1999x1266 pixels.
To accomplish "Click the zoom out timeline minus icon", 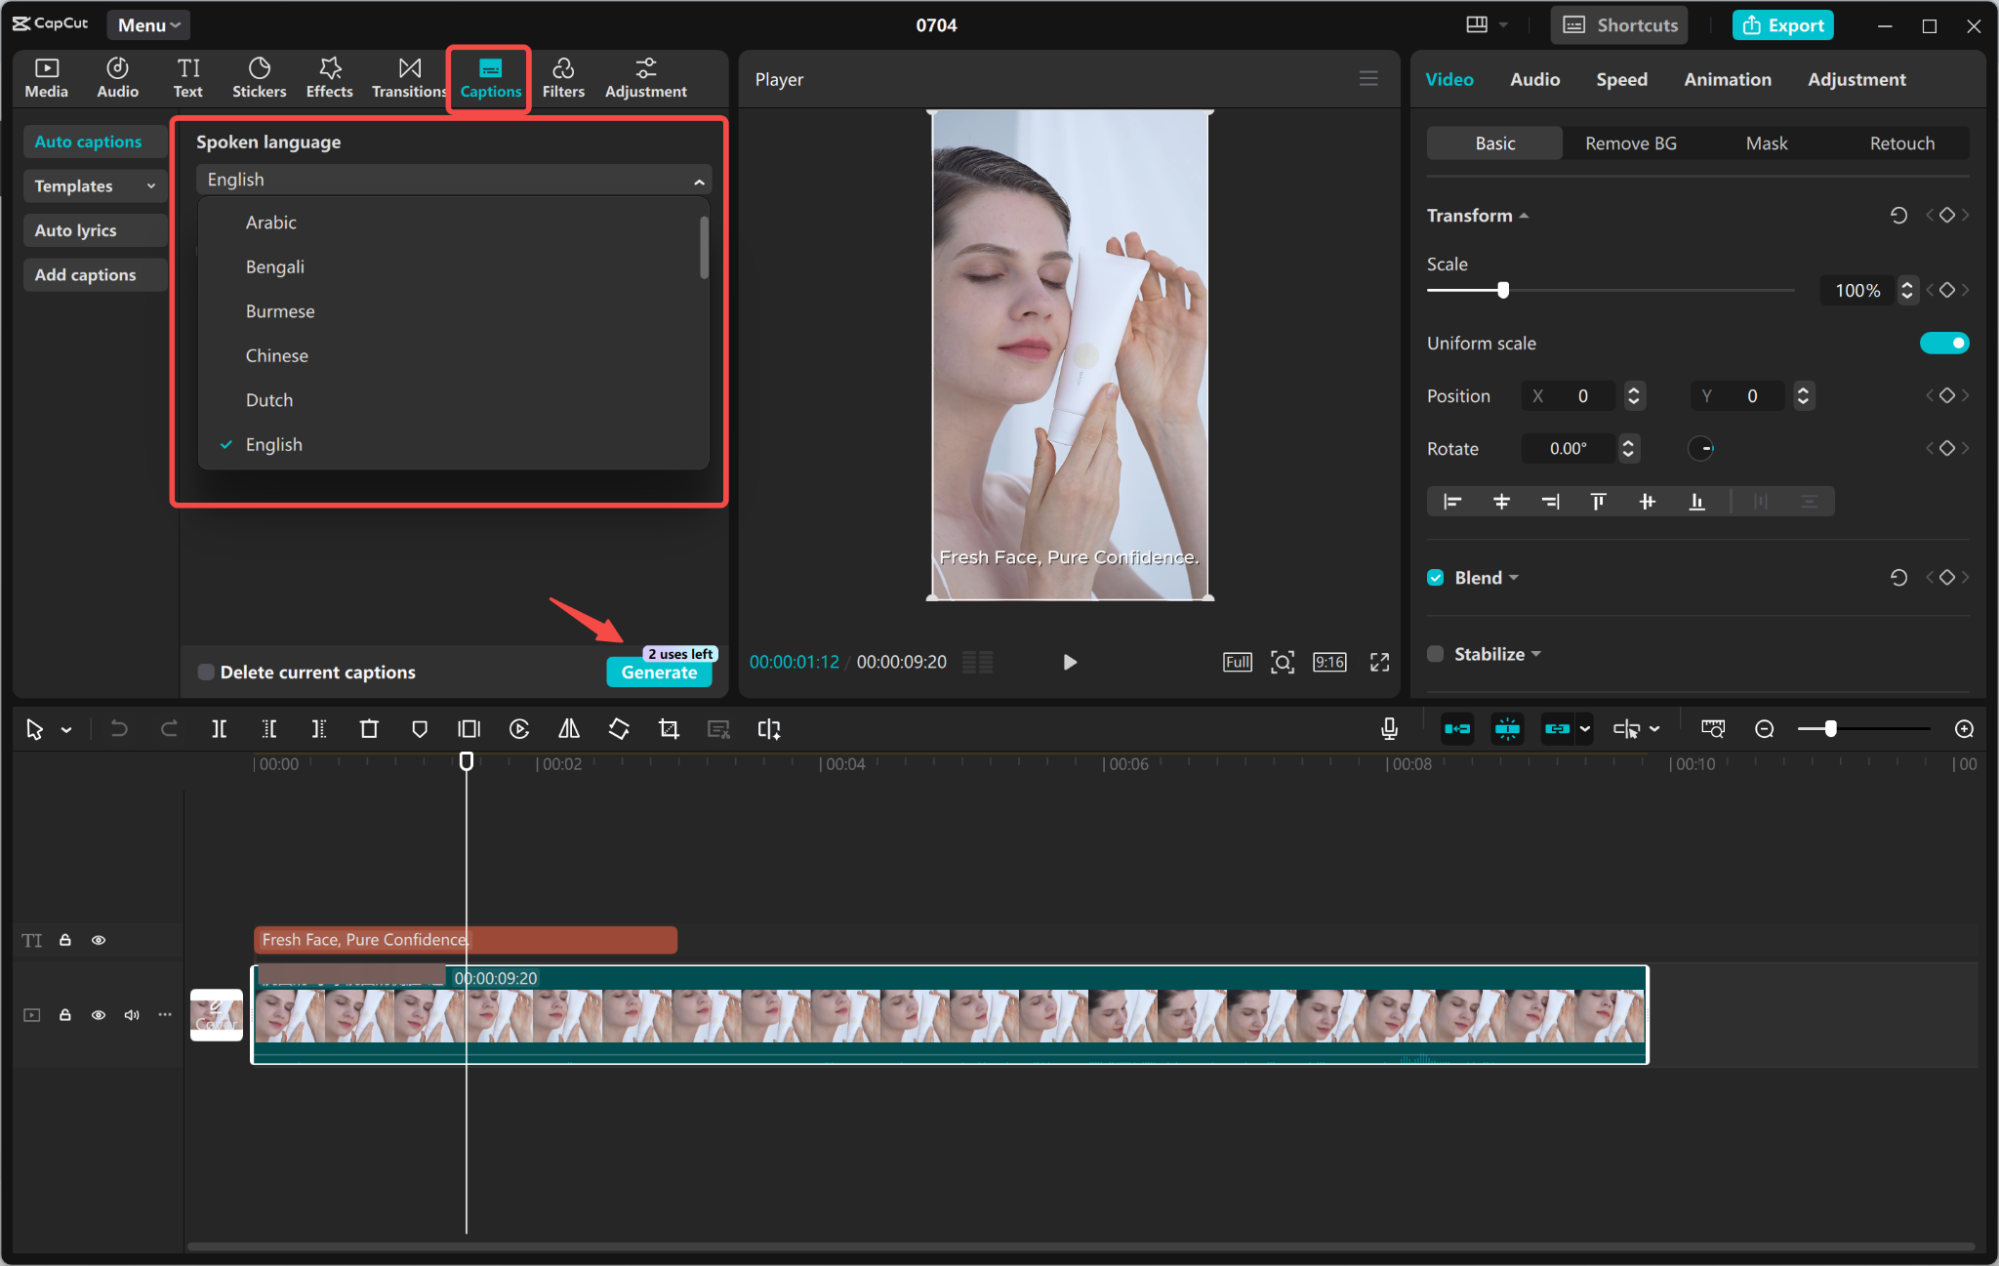I will tap(1764, 729).
